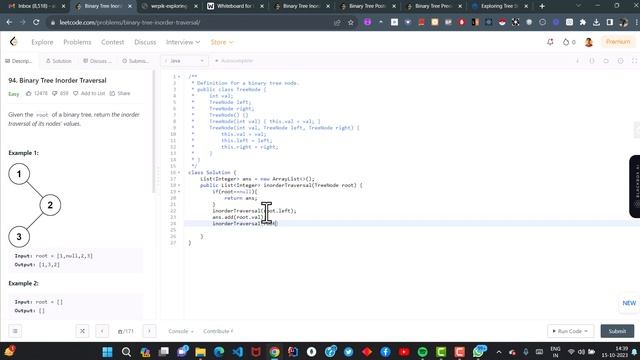The height and width of the screenshot is (360, 640).
Task: Click the description panel scrollbar
Action: [x=154, y=131]
